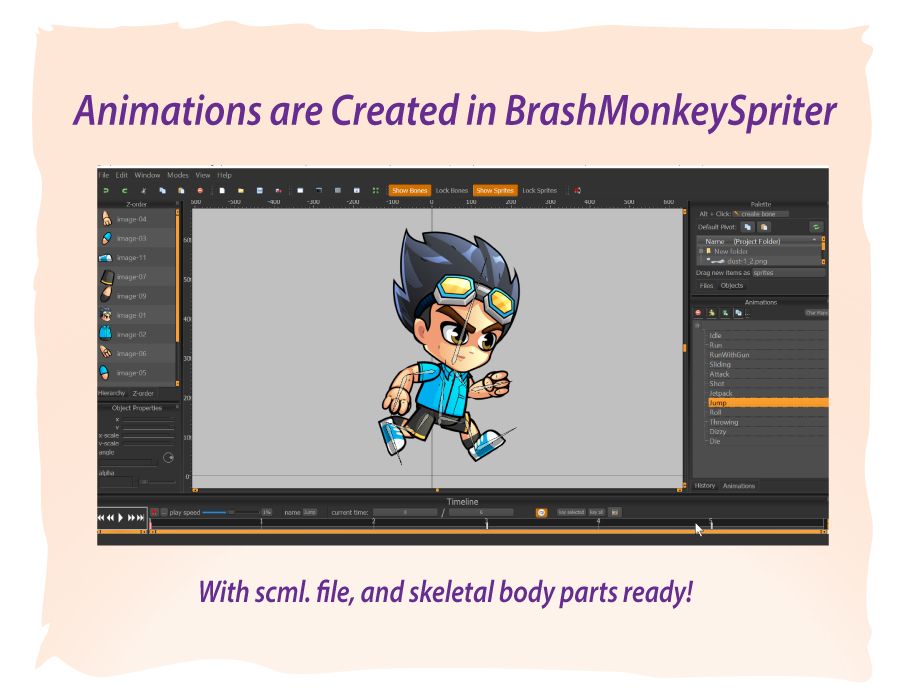Click the orange Default Pivot paste icon
The image size is (910, 700).
click(764, 227)
